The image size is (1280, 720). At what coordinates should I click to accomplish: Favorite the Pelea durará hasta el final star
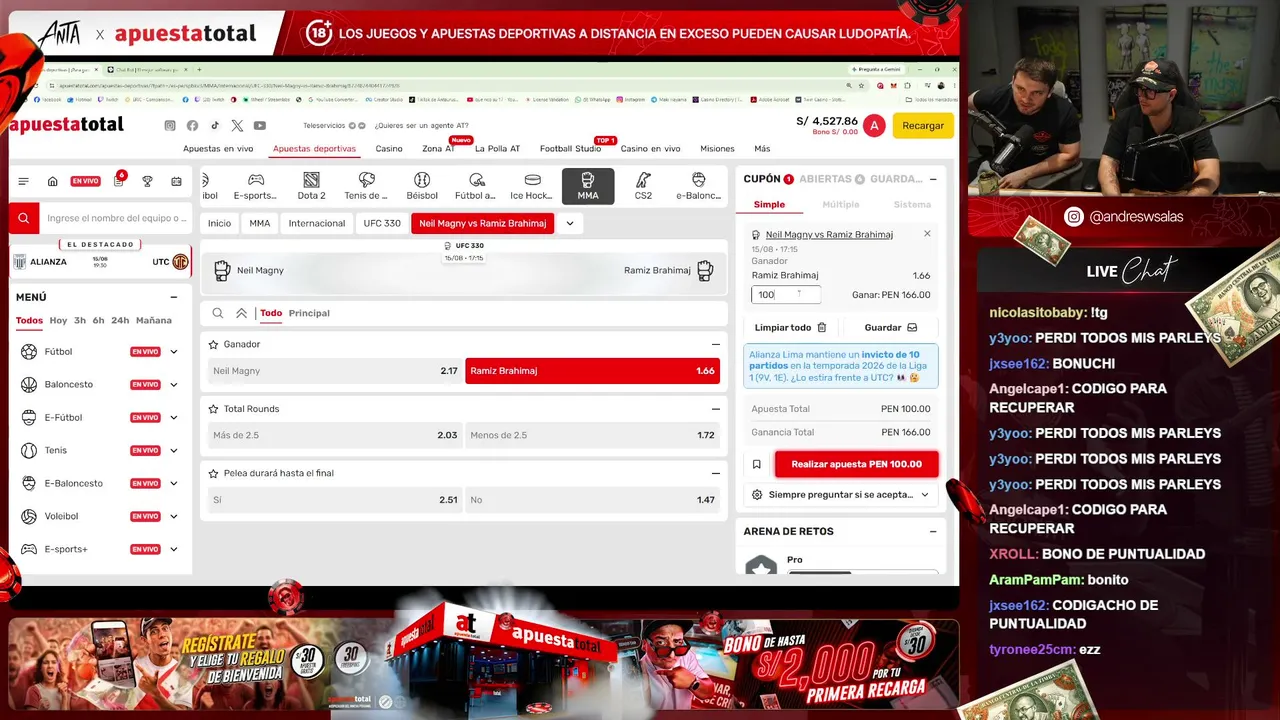click(213, 473)
